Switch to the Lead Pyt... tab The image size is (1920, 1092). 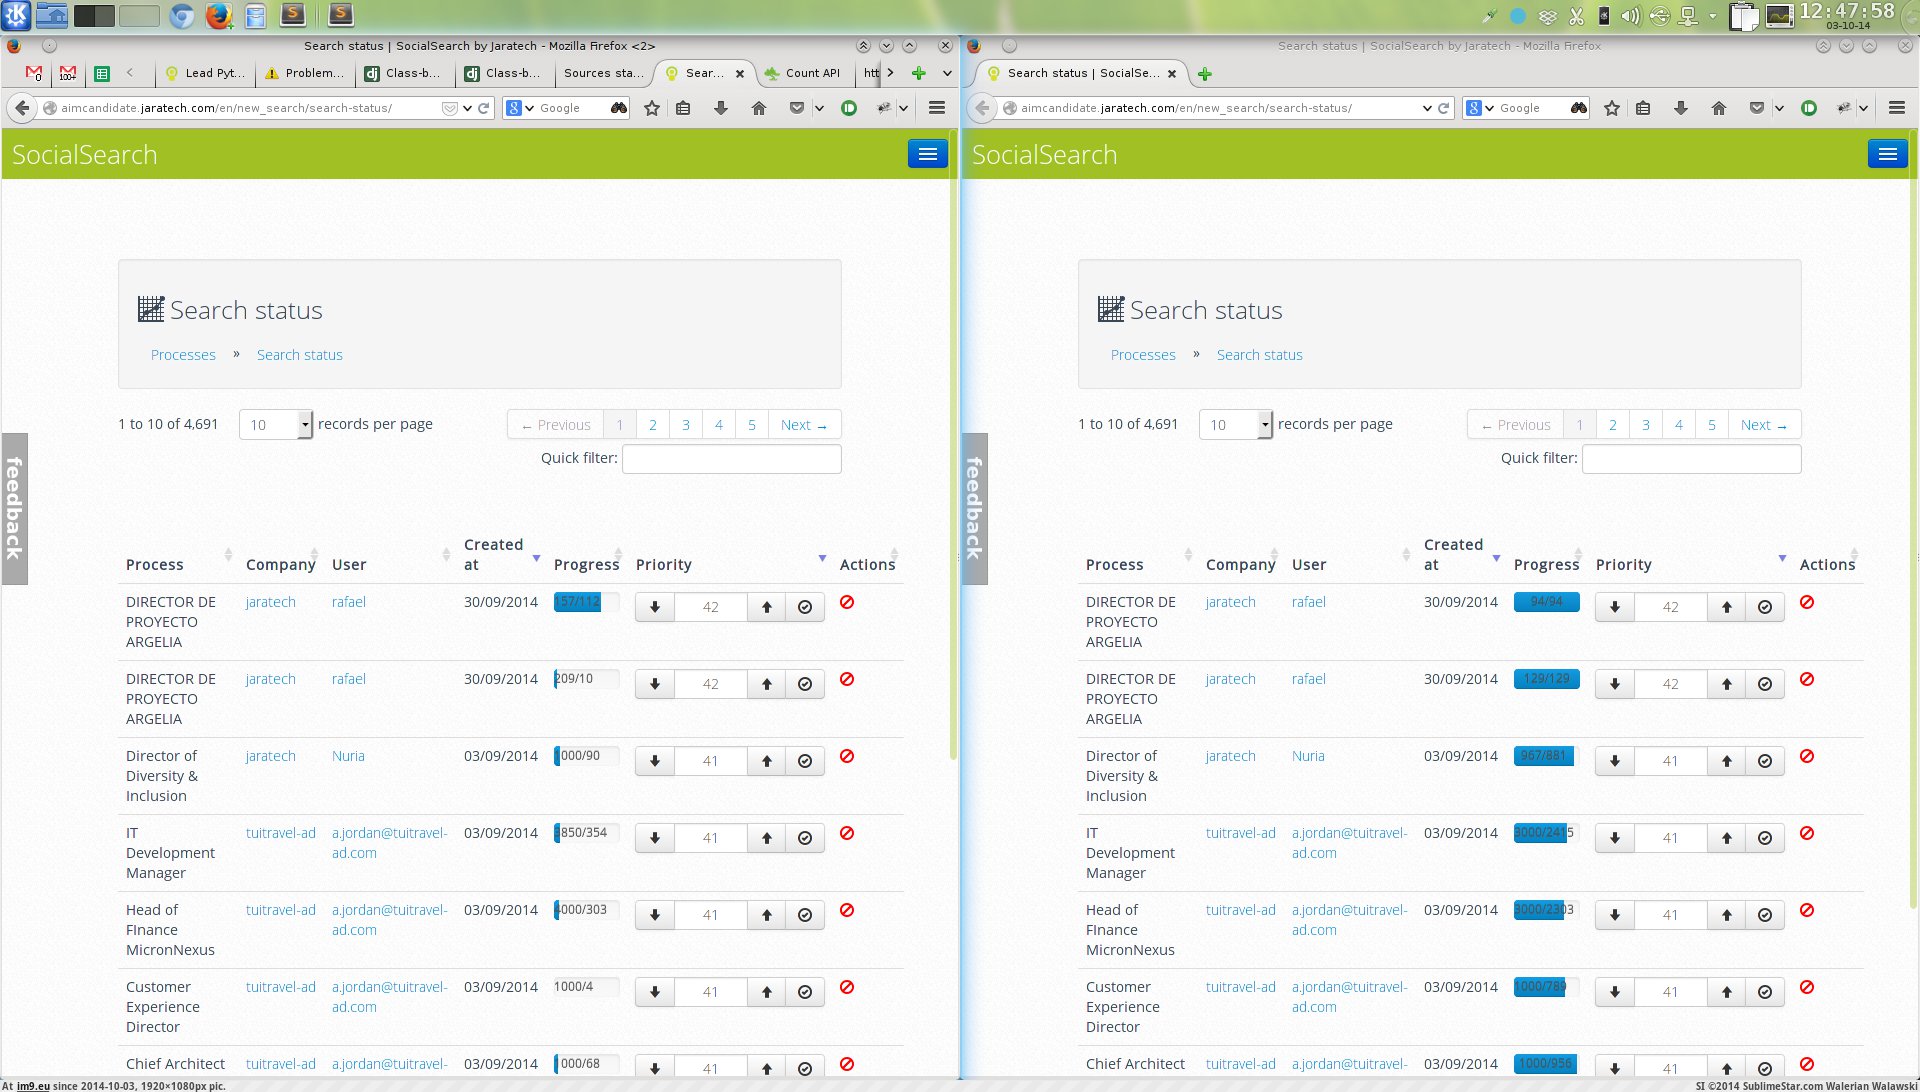coord(205,73)
